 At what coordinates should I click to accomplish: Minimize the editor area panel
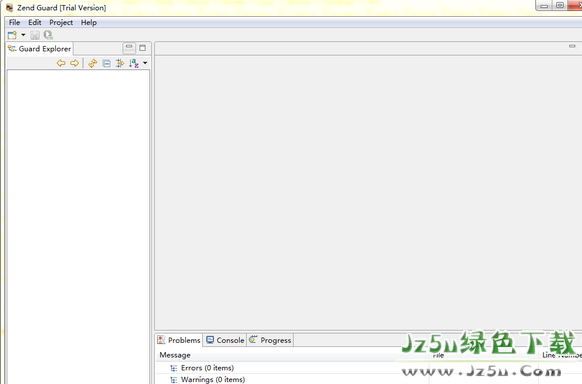572,46
